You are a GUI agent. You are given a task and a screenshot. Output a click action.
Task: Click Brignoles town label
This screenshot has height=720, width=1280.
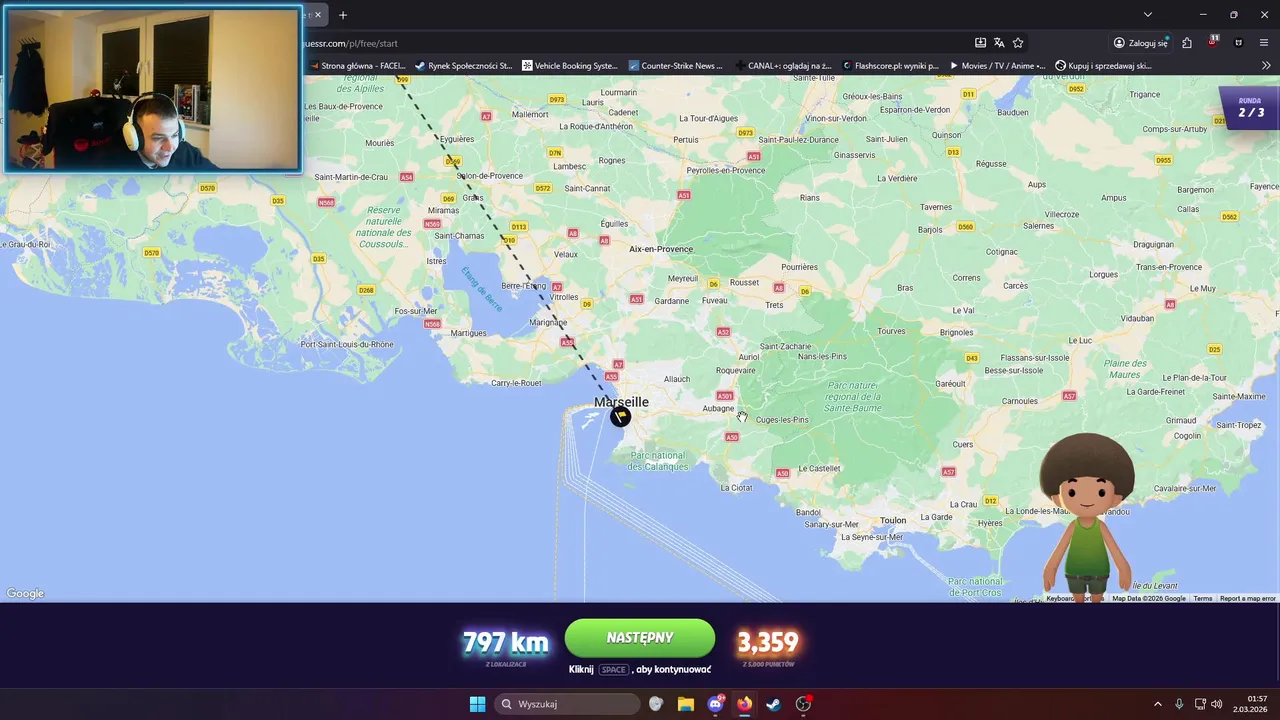[x=956, y=332]
